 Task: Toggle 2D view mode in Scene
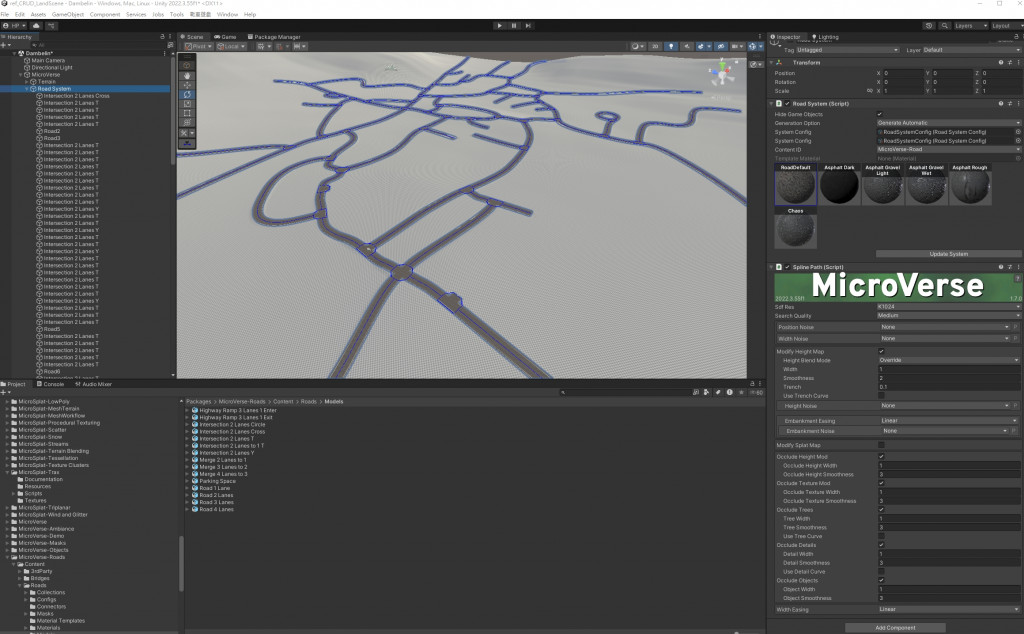click(654, 46)
